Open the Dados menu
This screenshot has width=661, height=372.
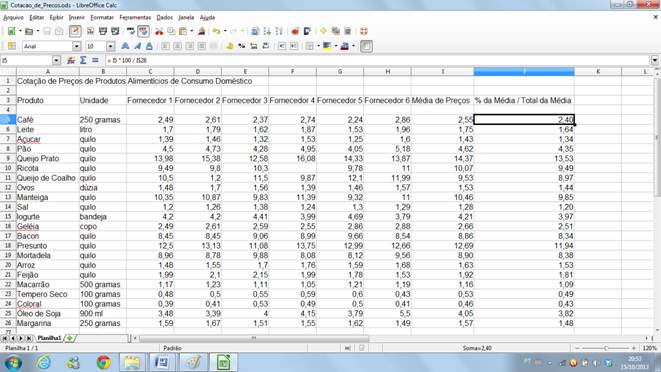click(164, 17)
